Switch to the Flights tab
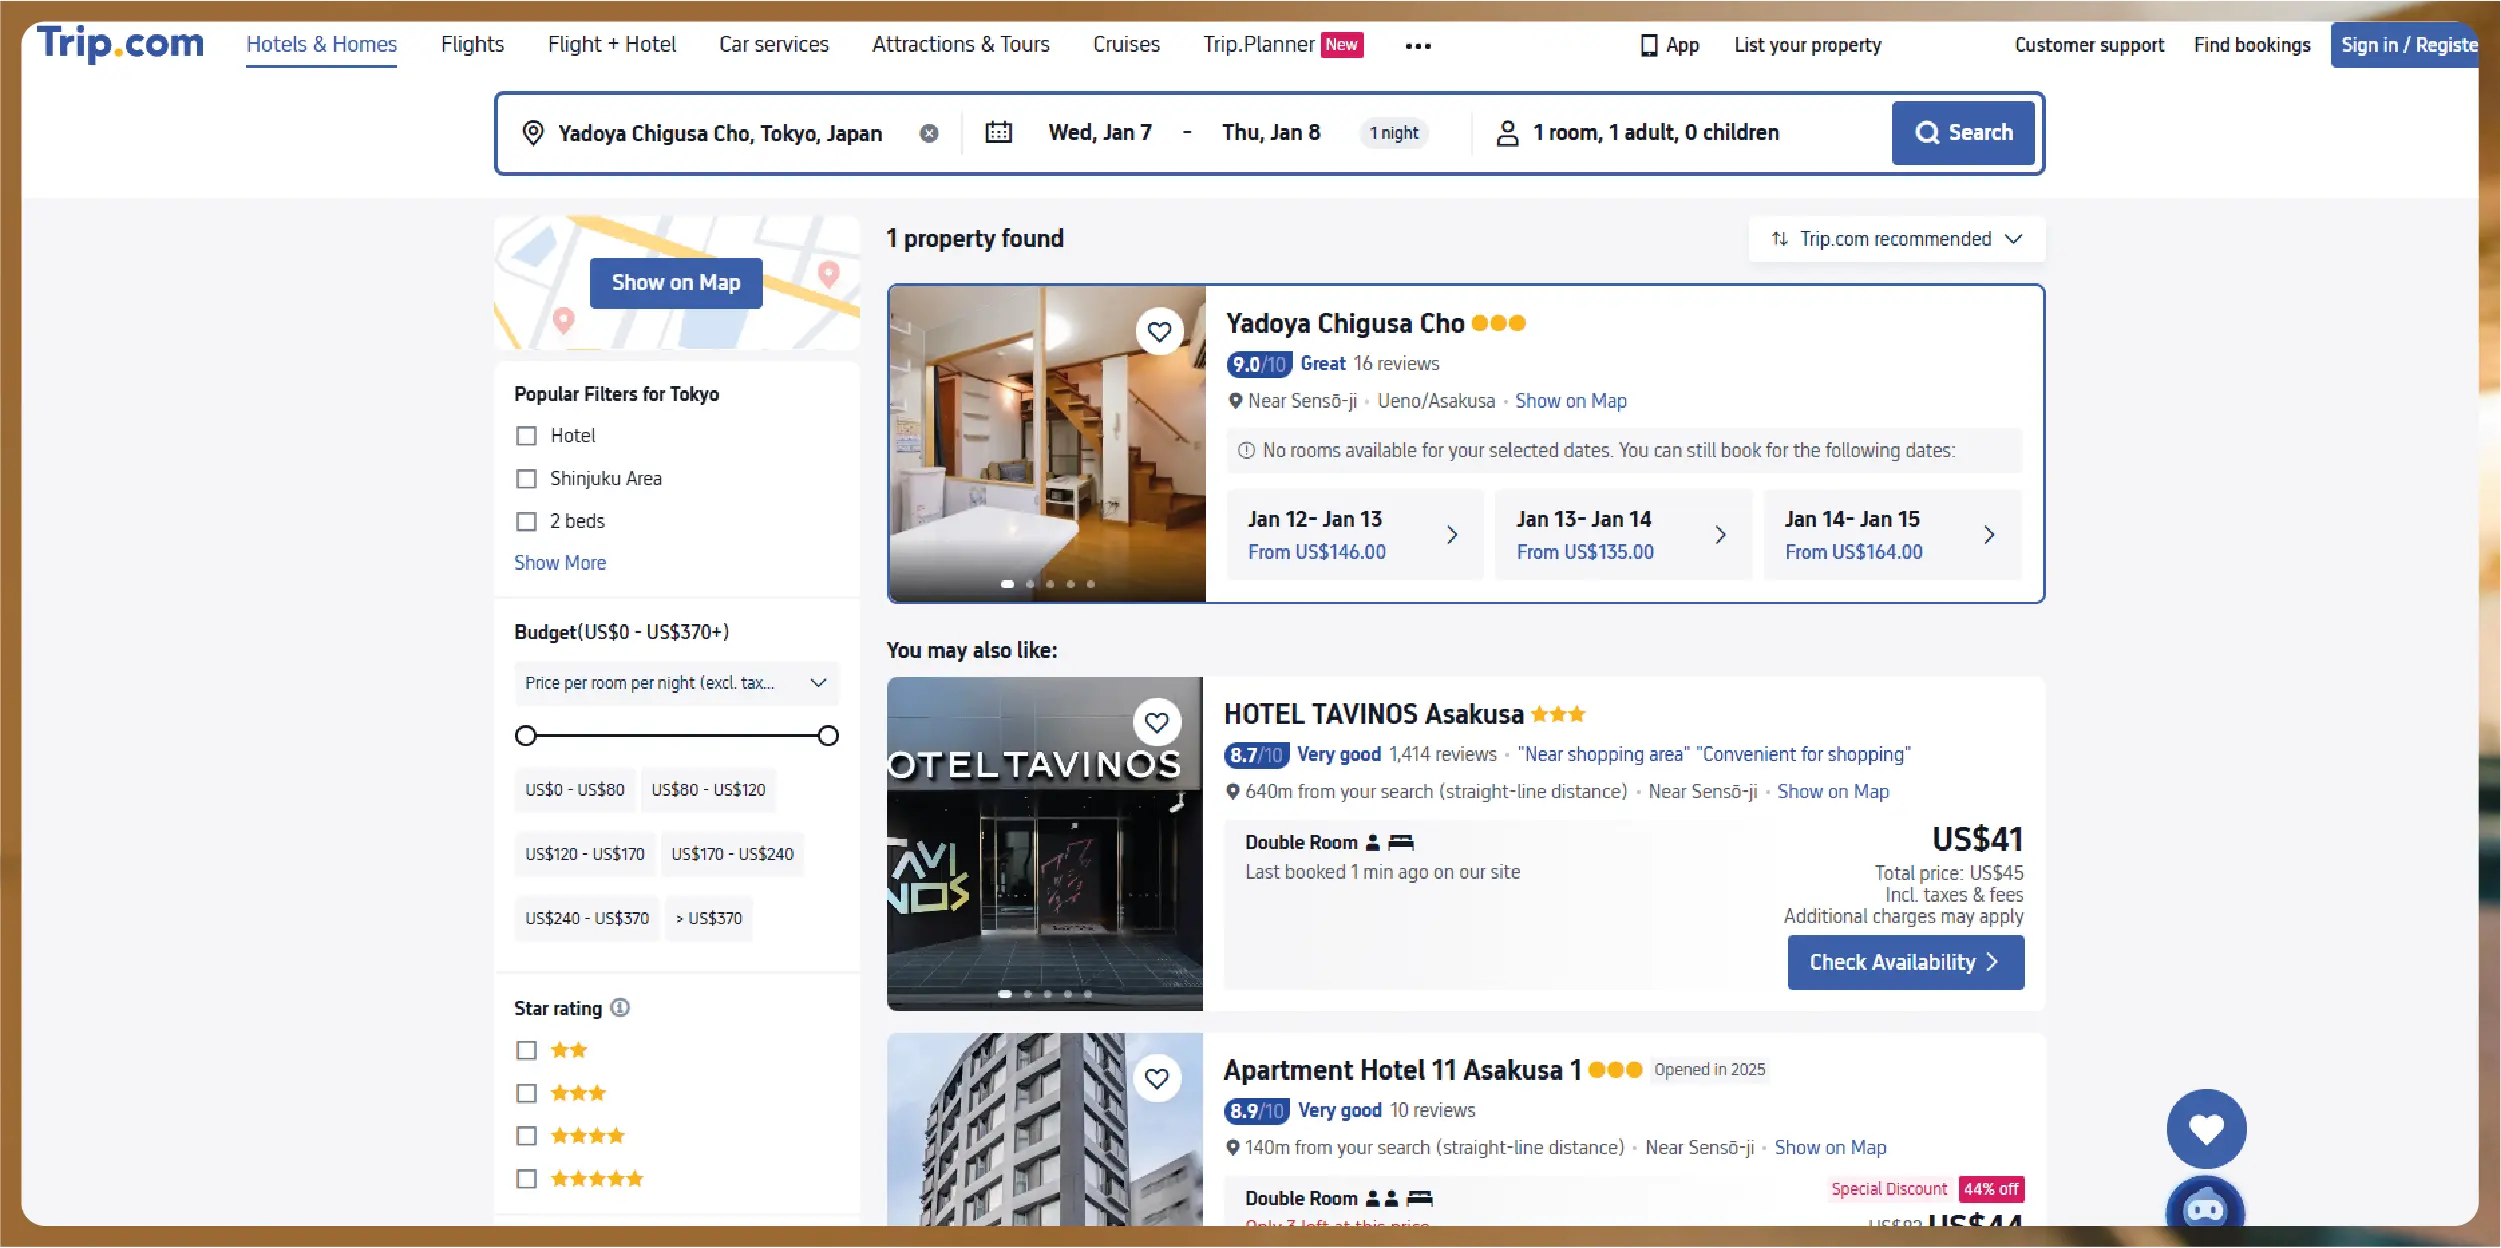This screenshot has width=2501, height=1248. tap(472, 44)
